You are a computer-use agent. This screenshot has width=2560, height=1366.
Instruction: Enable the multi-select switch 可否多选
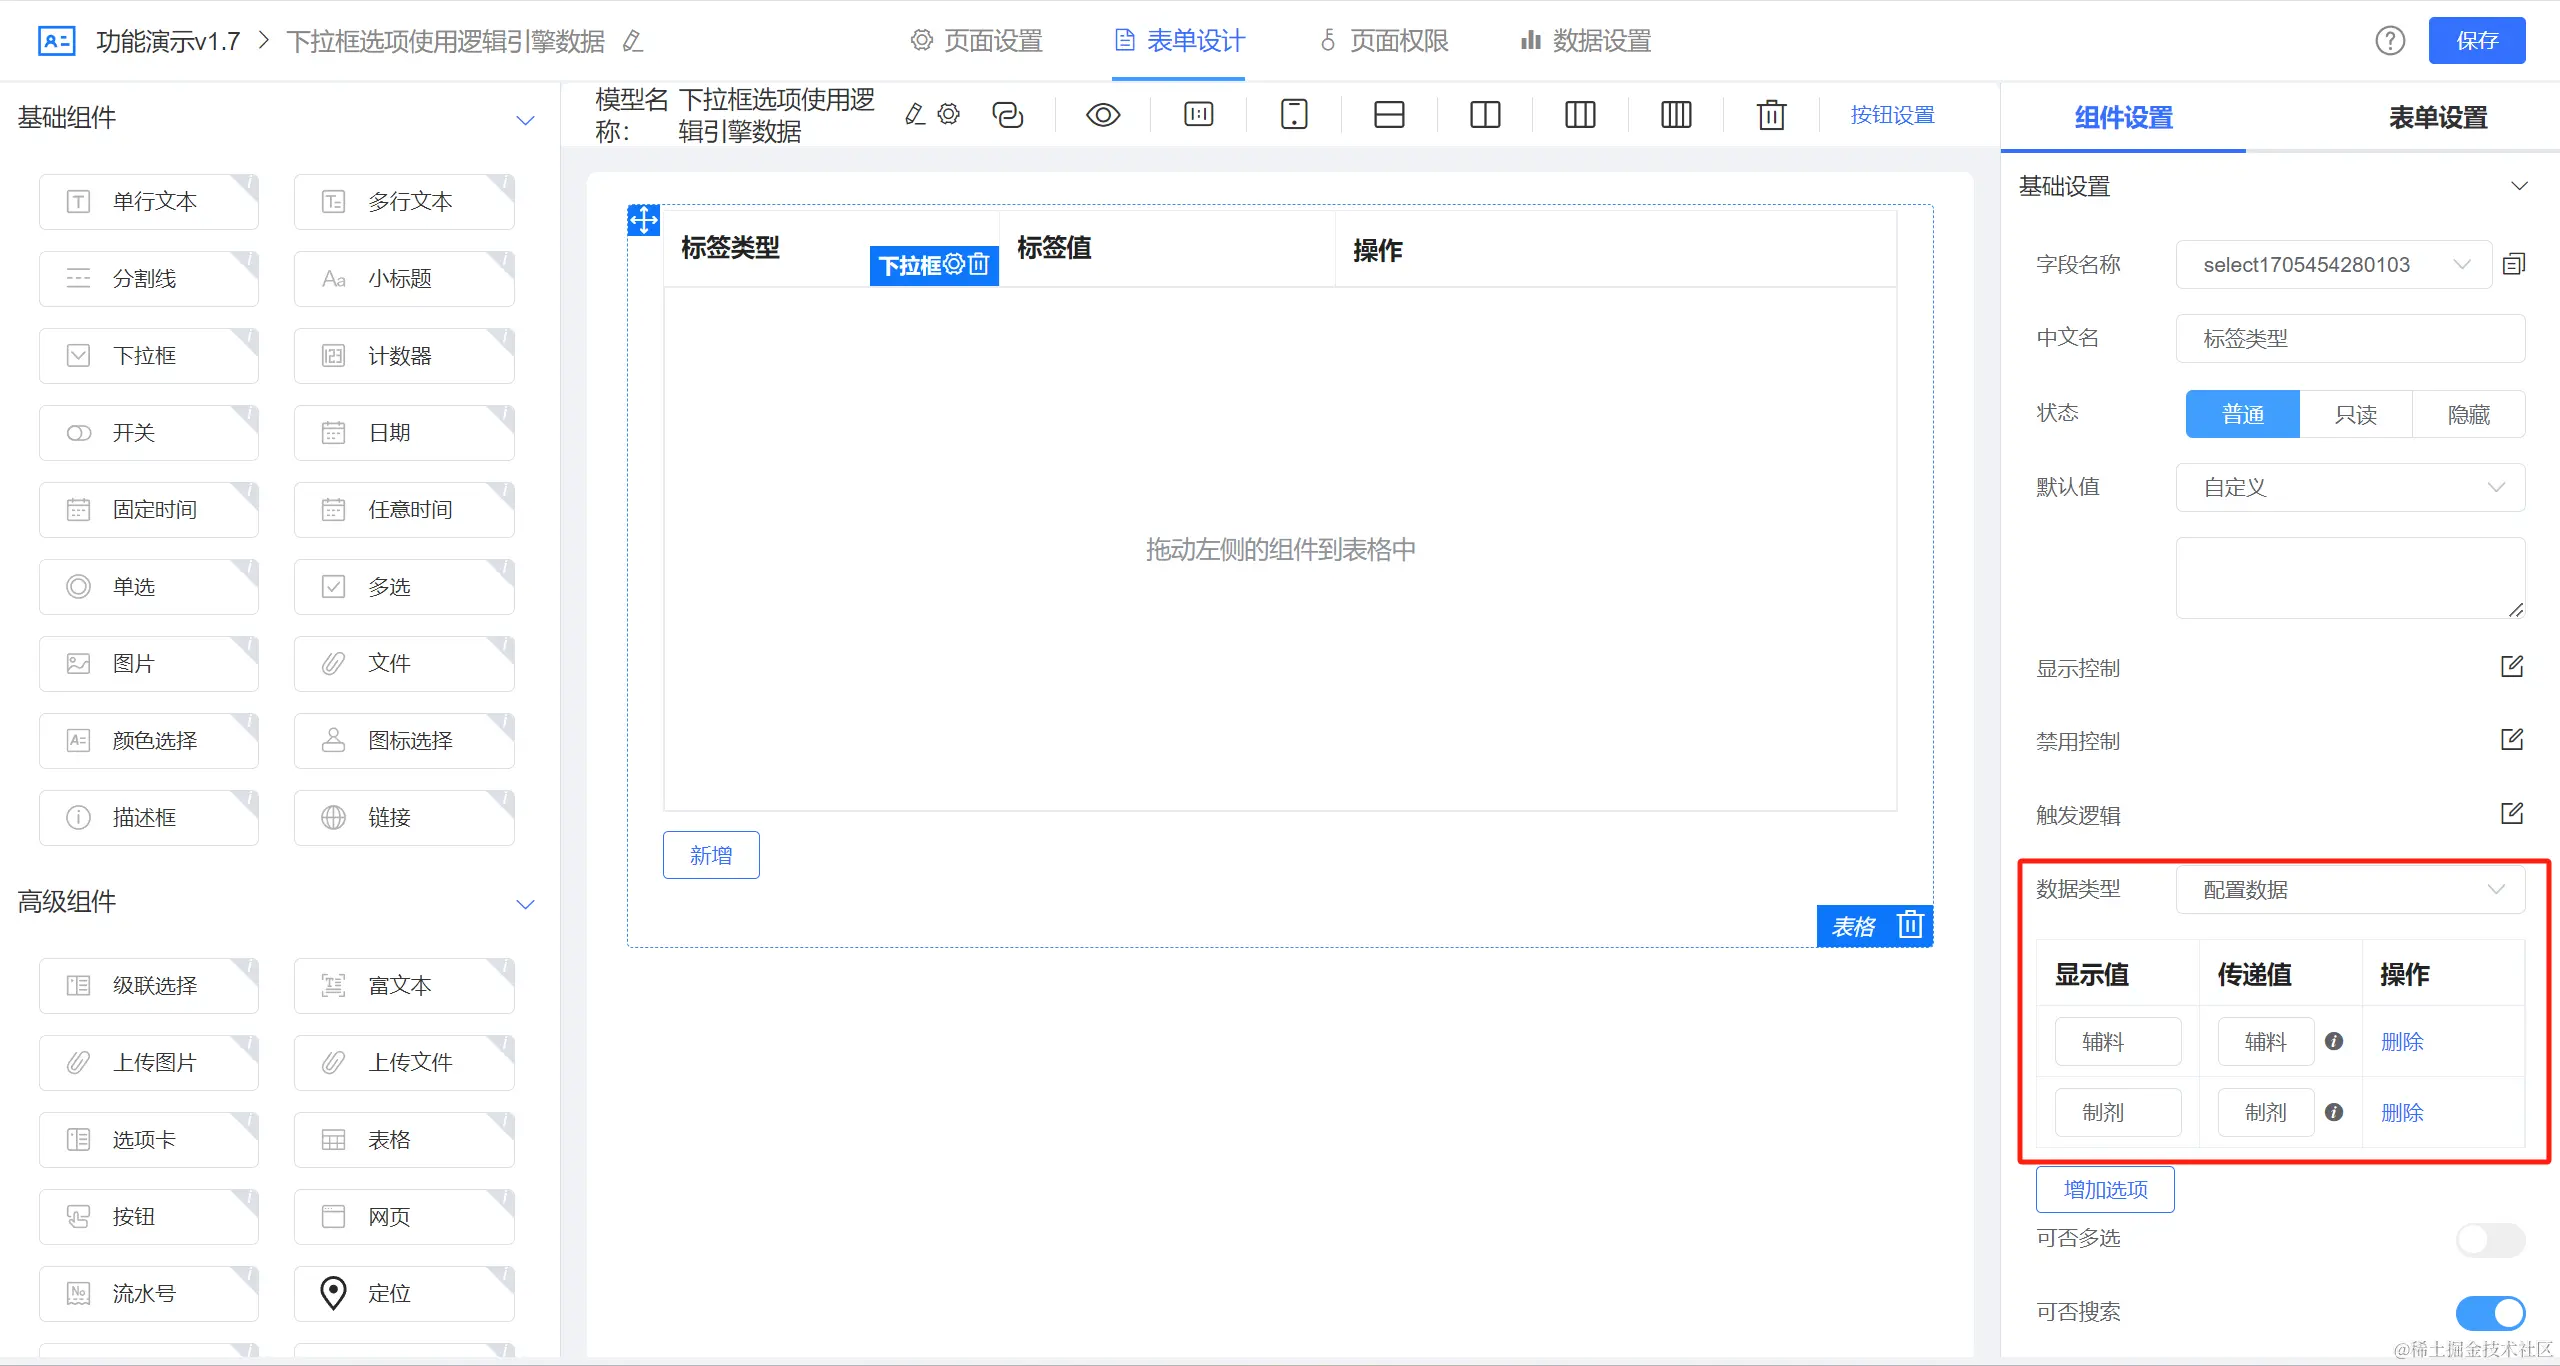click(x=2490, y=1240)
